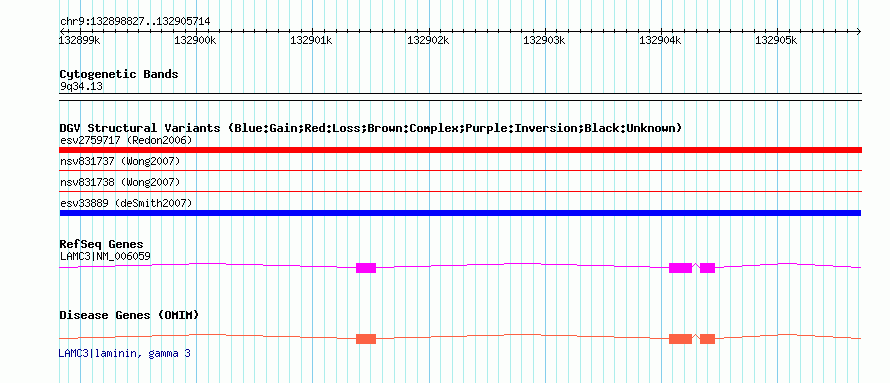890x383 pixels.
Task: Click the RefSeq Genes track title
Action: point(102,245)
